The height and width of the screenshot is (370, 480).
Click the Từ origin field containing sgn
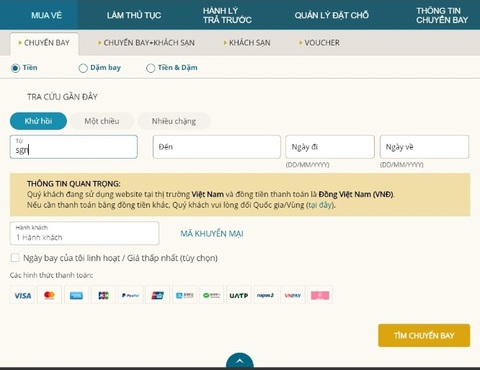point(74,147)
